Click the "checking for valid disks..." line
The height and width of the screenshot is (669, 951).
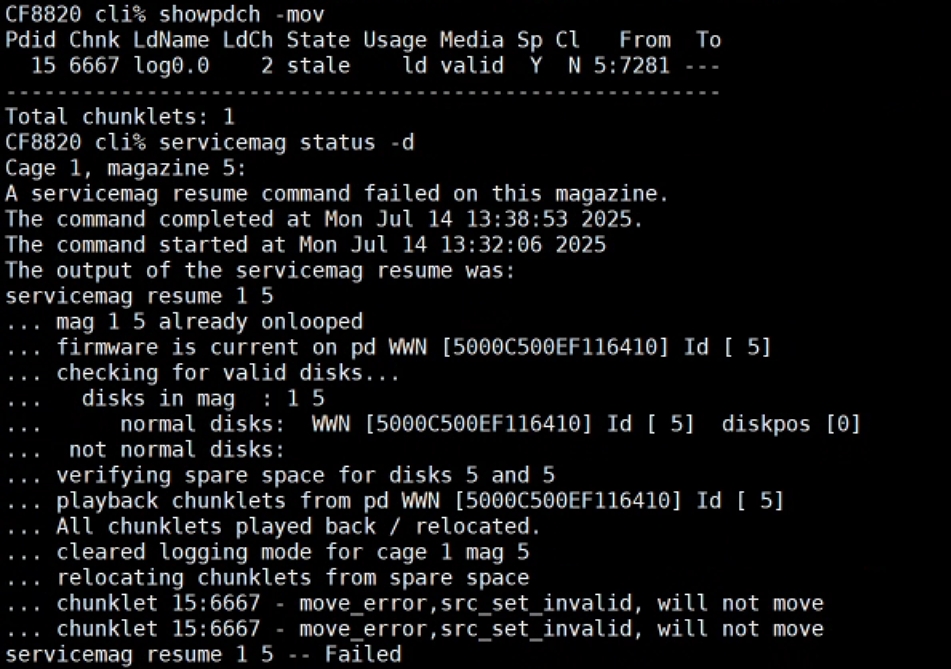(x=228, y=373)
